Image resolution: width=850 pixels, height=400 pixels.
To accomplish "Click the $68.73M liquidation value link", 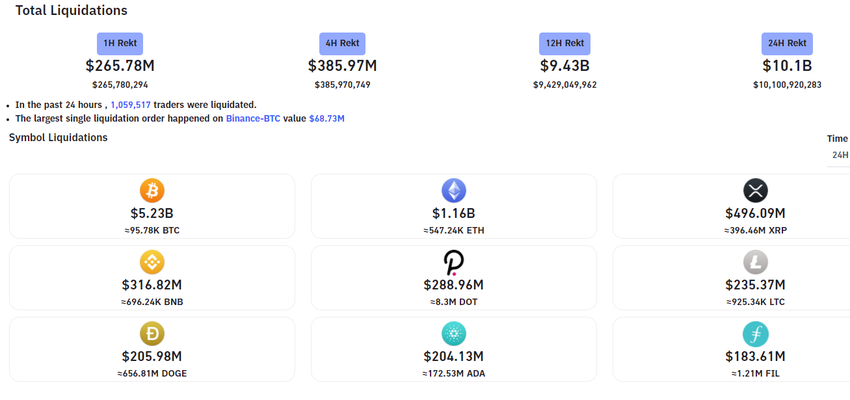I will (327, 118).
